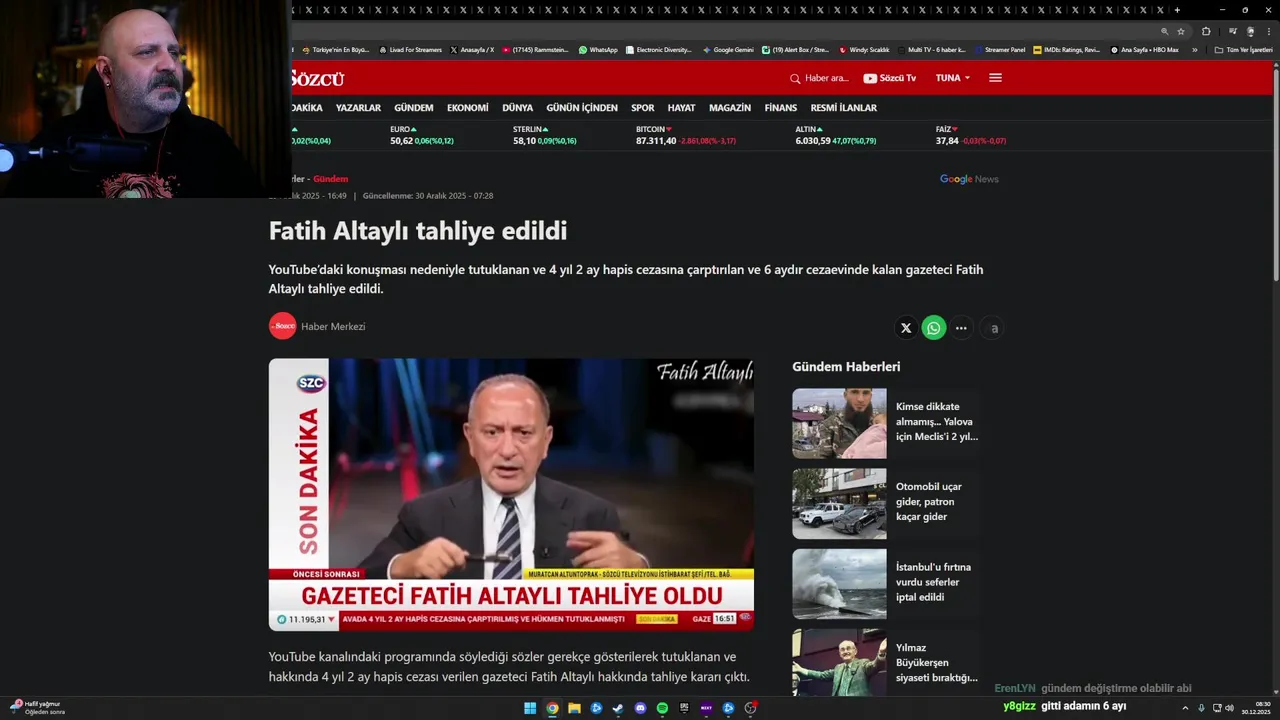Click the Sözcü logo in header

pos(317,78)
